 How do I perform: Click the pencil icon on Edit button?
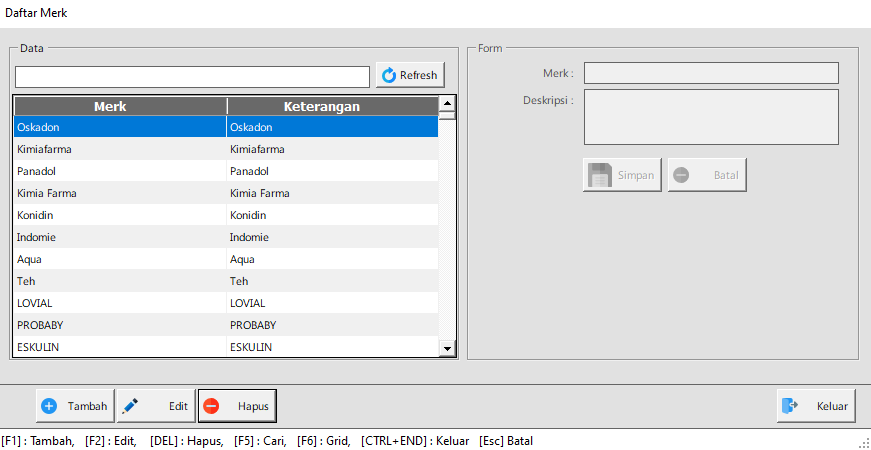[x=129, y=406]
